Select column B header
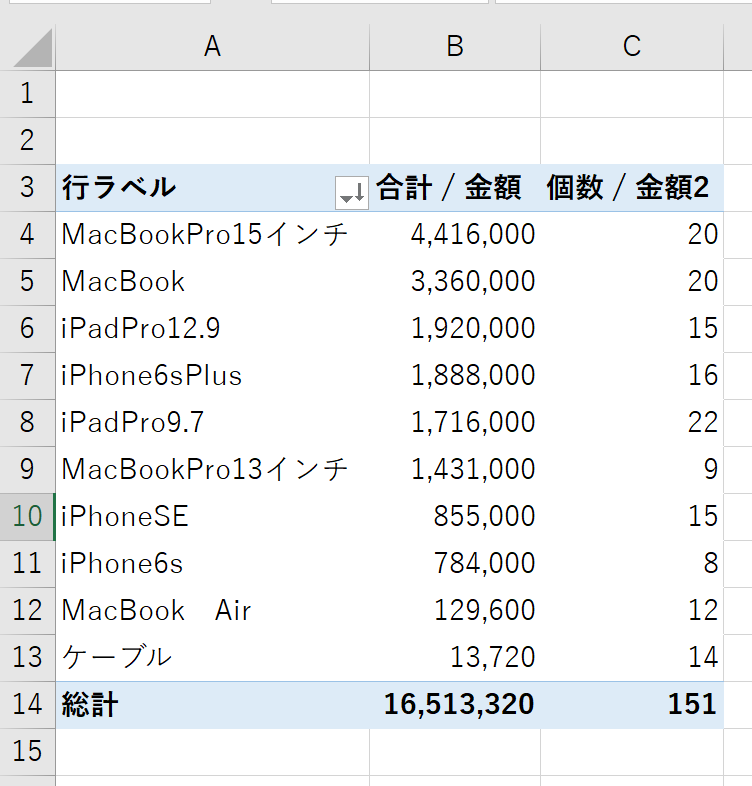The image size is (752, 786). pos(455,46)
